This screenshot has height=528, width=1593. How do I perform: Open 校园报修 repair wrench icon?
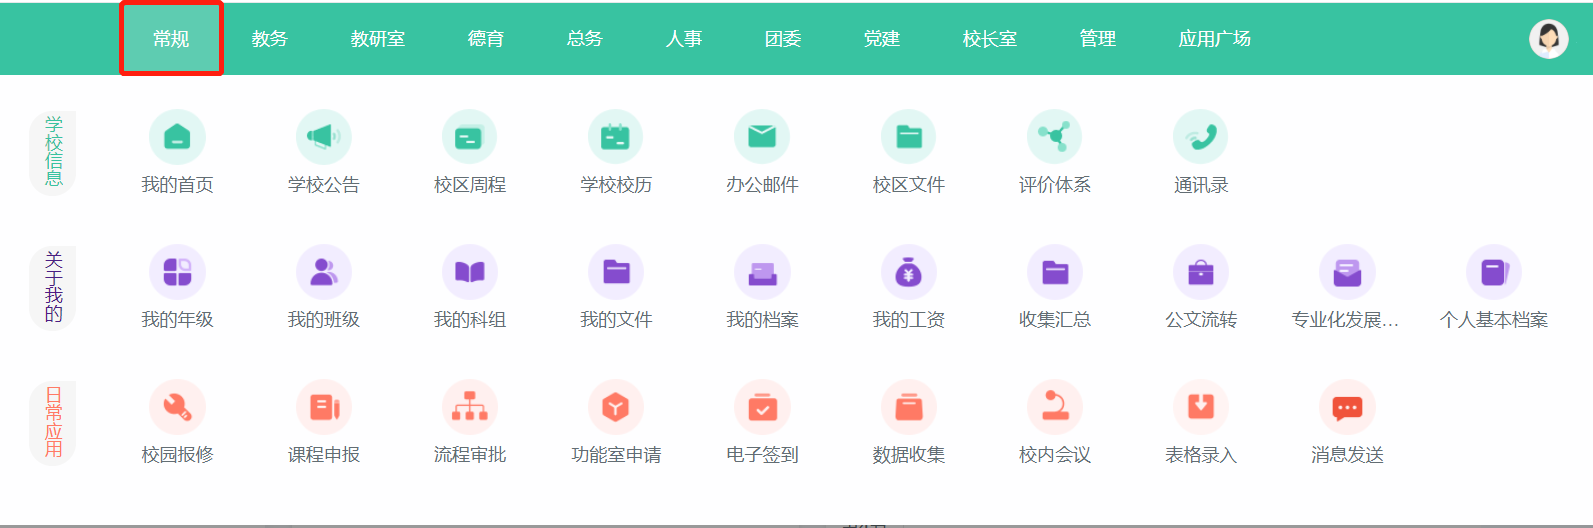coord(177,407)
